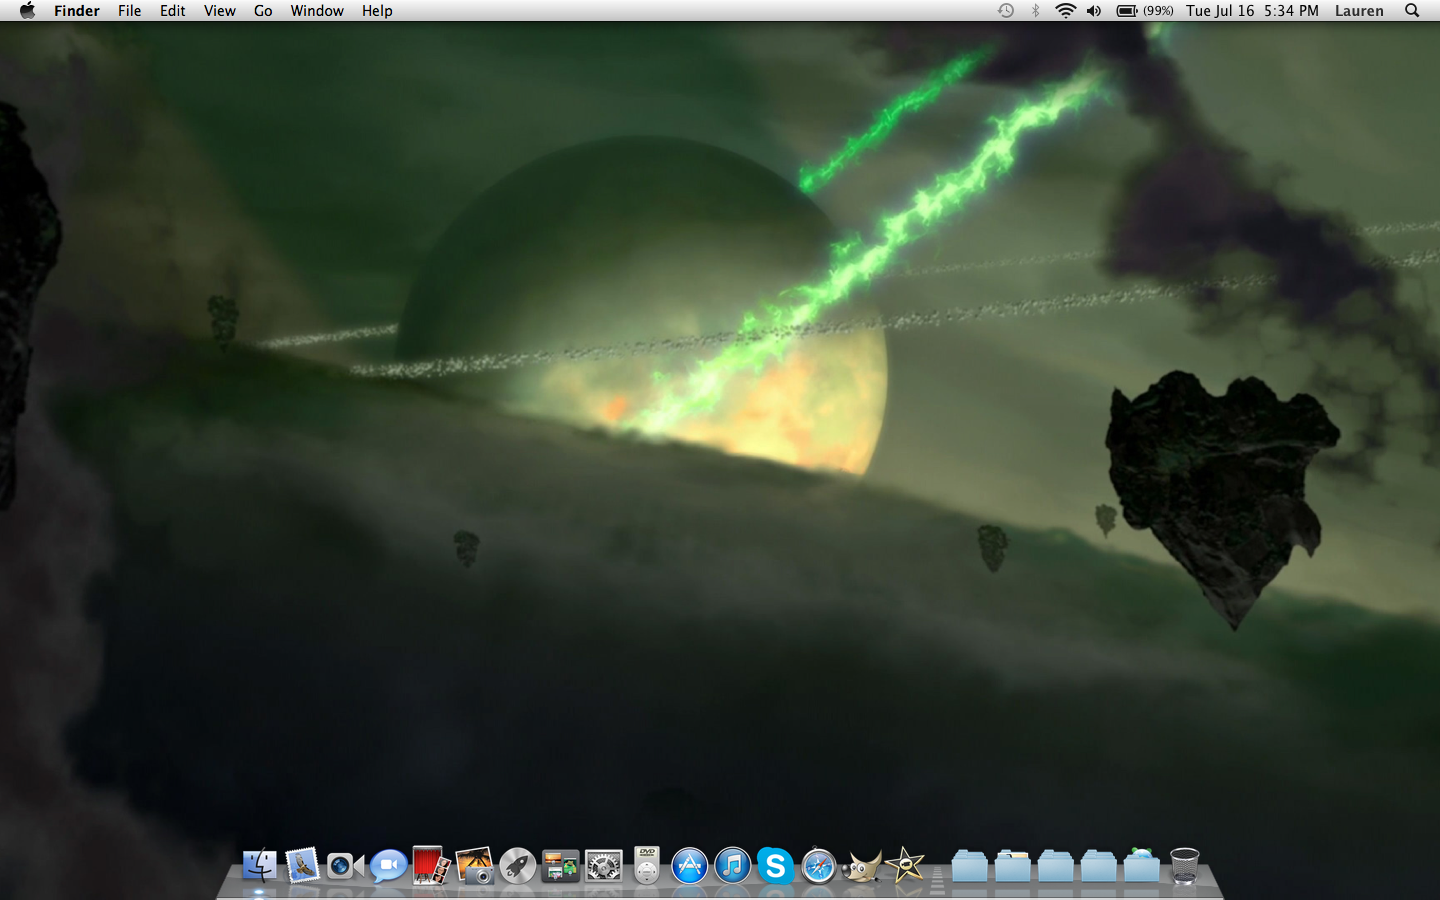
Task: Open the Apple menu
Action: click(27, 11)
